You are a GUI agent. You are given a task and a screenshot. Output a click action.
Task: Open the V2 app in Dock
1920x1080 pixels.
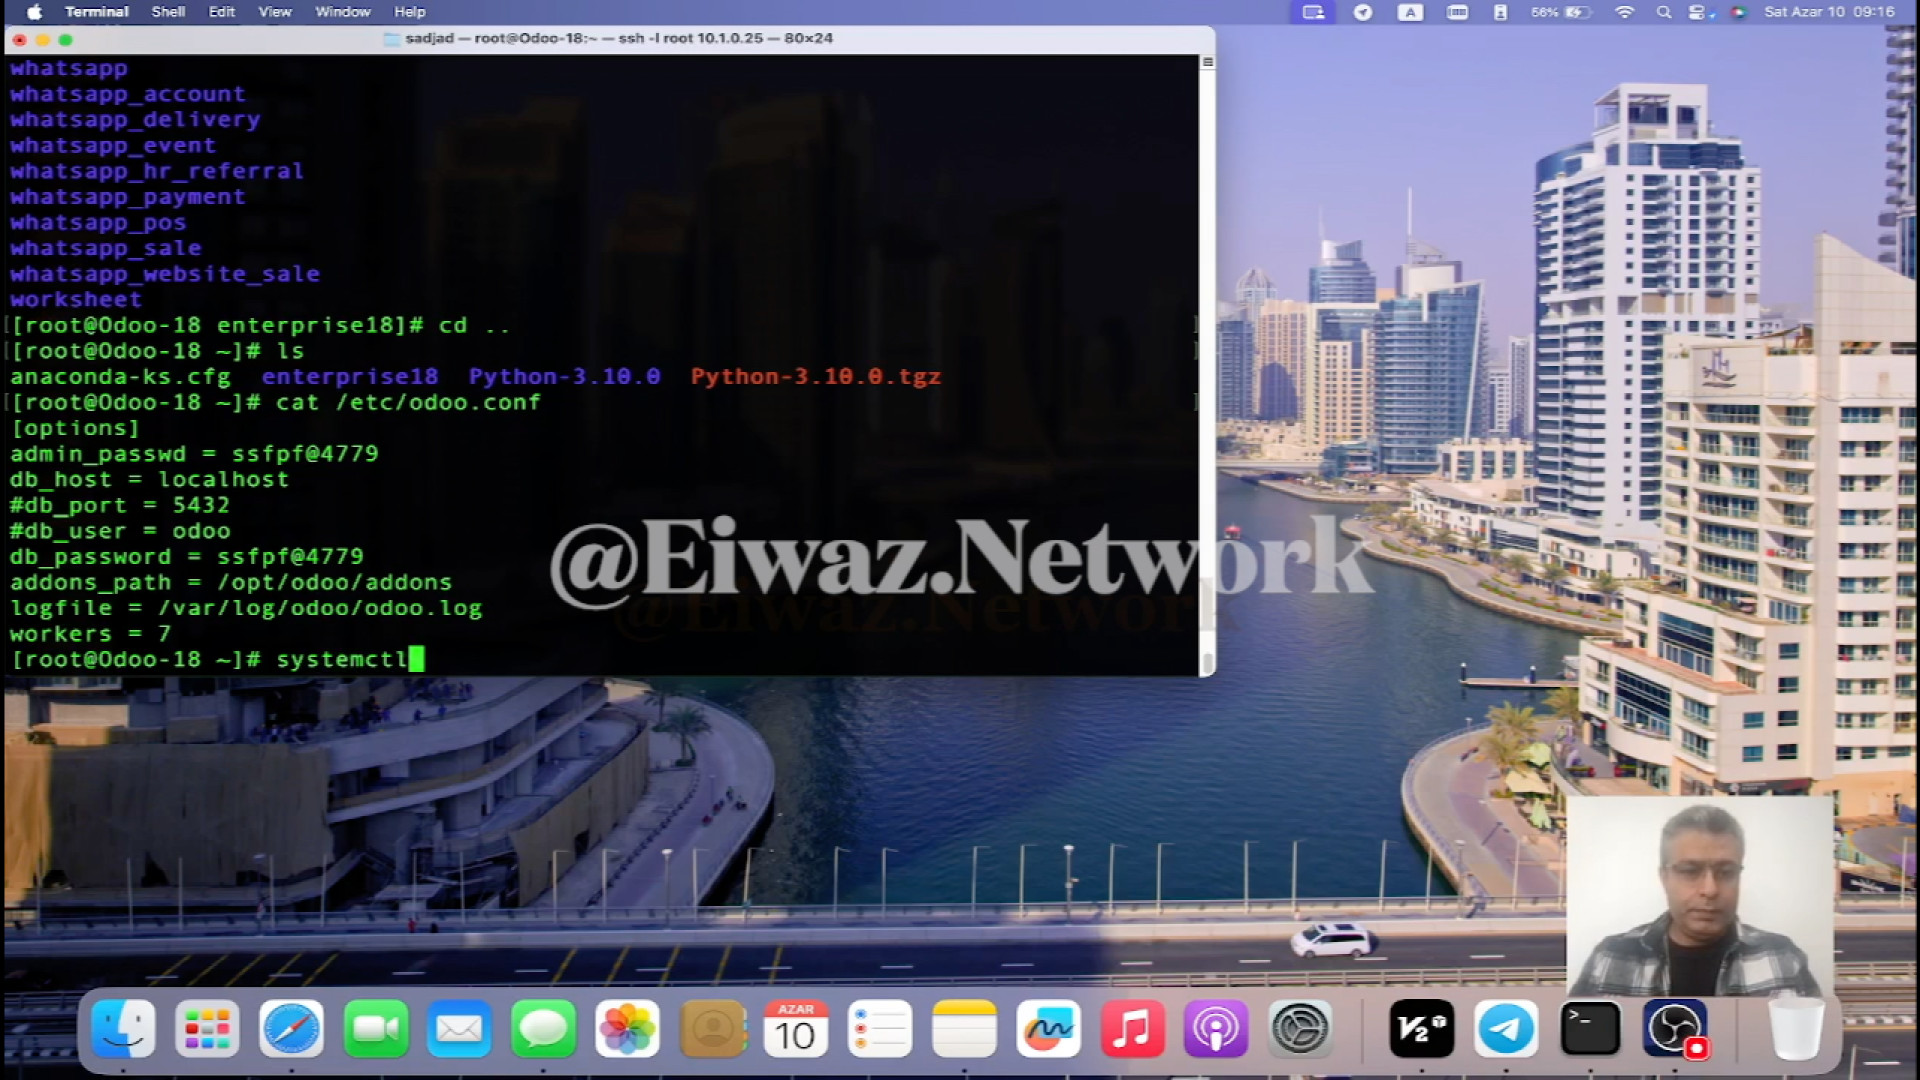click(1421, 1028)
